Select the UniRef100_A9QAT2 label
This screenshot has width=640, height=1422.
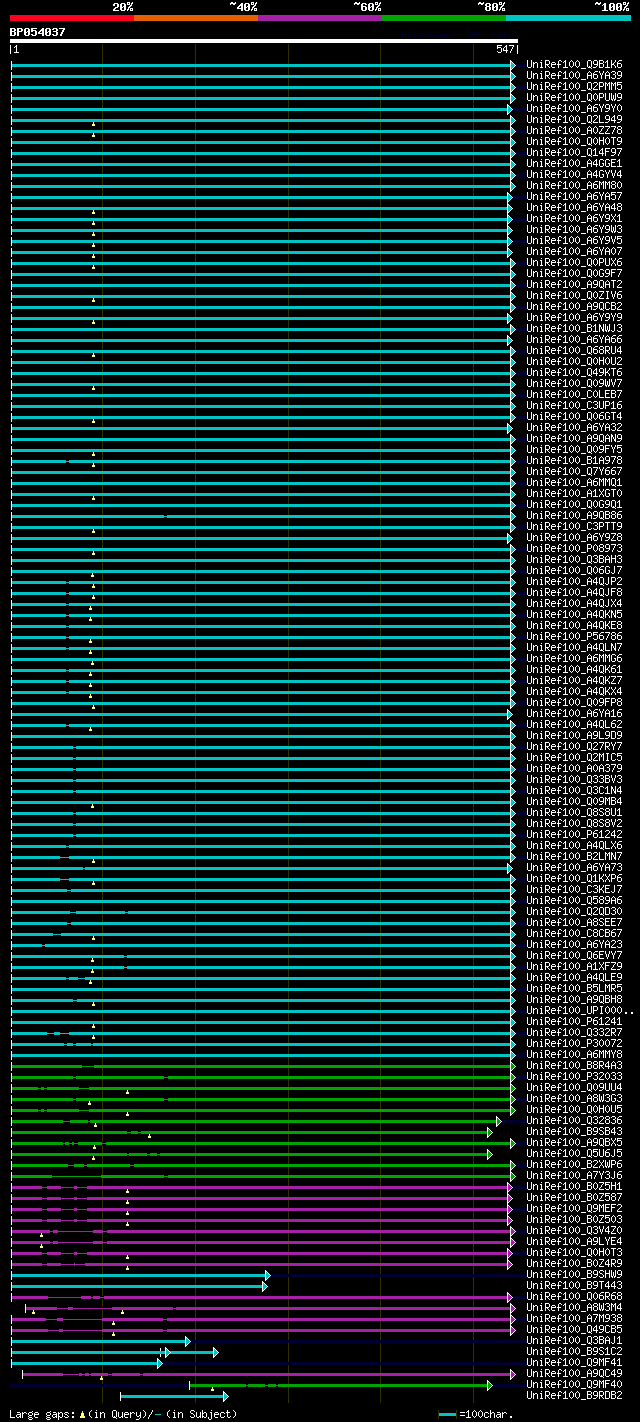[x=574, y=284]
